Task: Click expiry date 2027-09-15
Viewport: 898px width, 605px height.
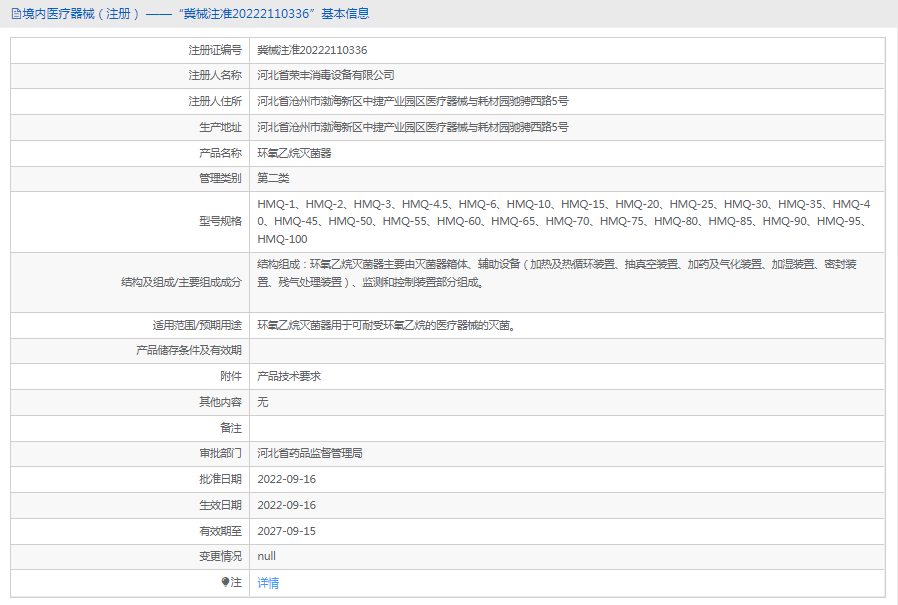Action: pos(286,531)
